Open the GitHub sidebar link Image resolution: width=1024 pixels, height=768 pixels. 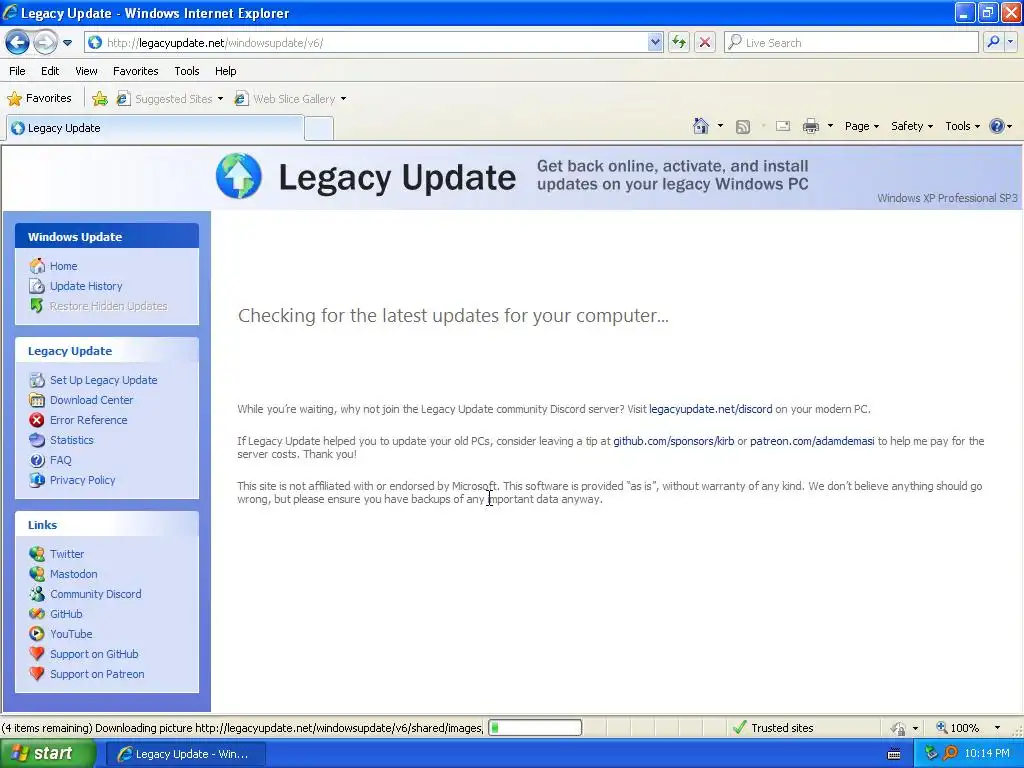click(66, 614)
